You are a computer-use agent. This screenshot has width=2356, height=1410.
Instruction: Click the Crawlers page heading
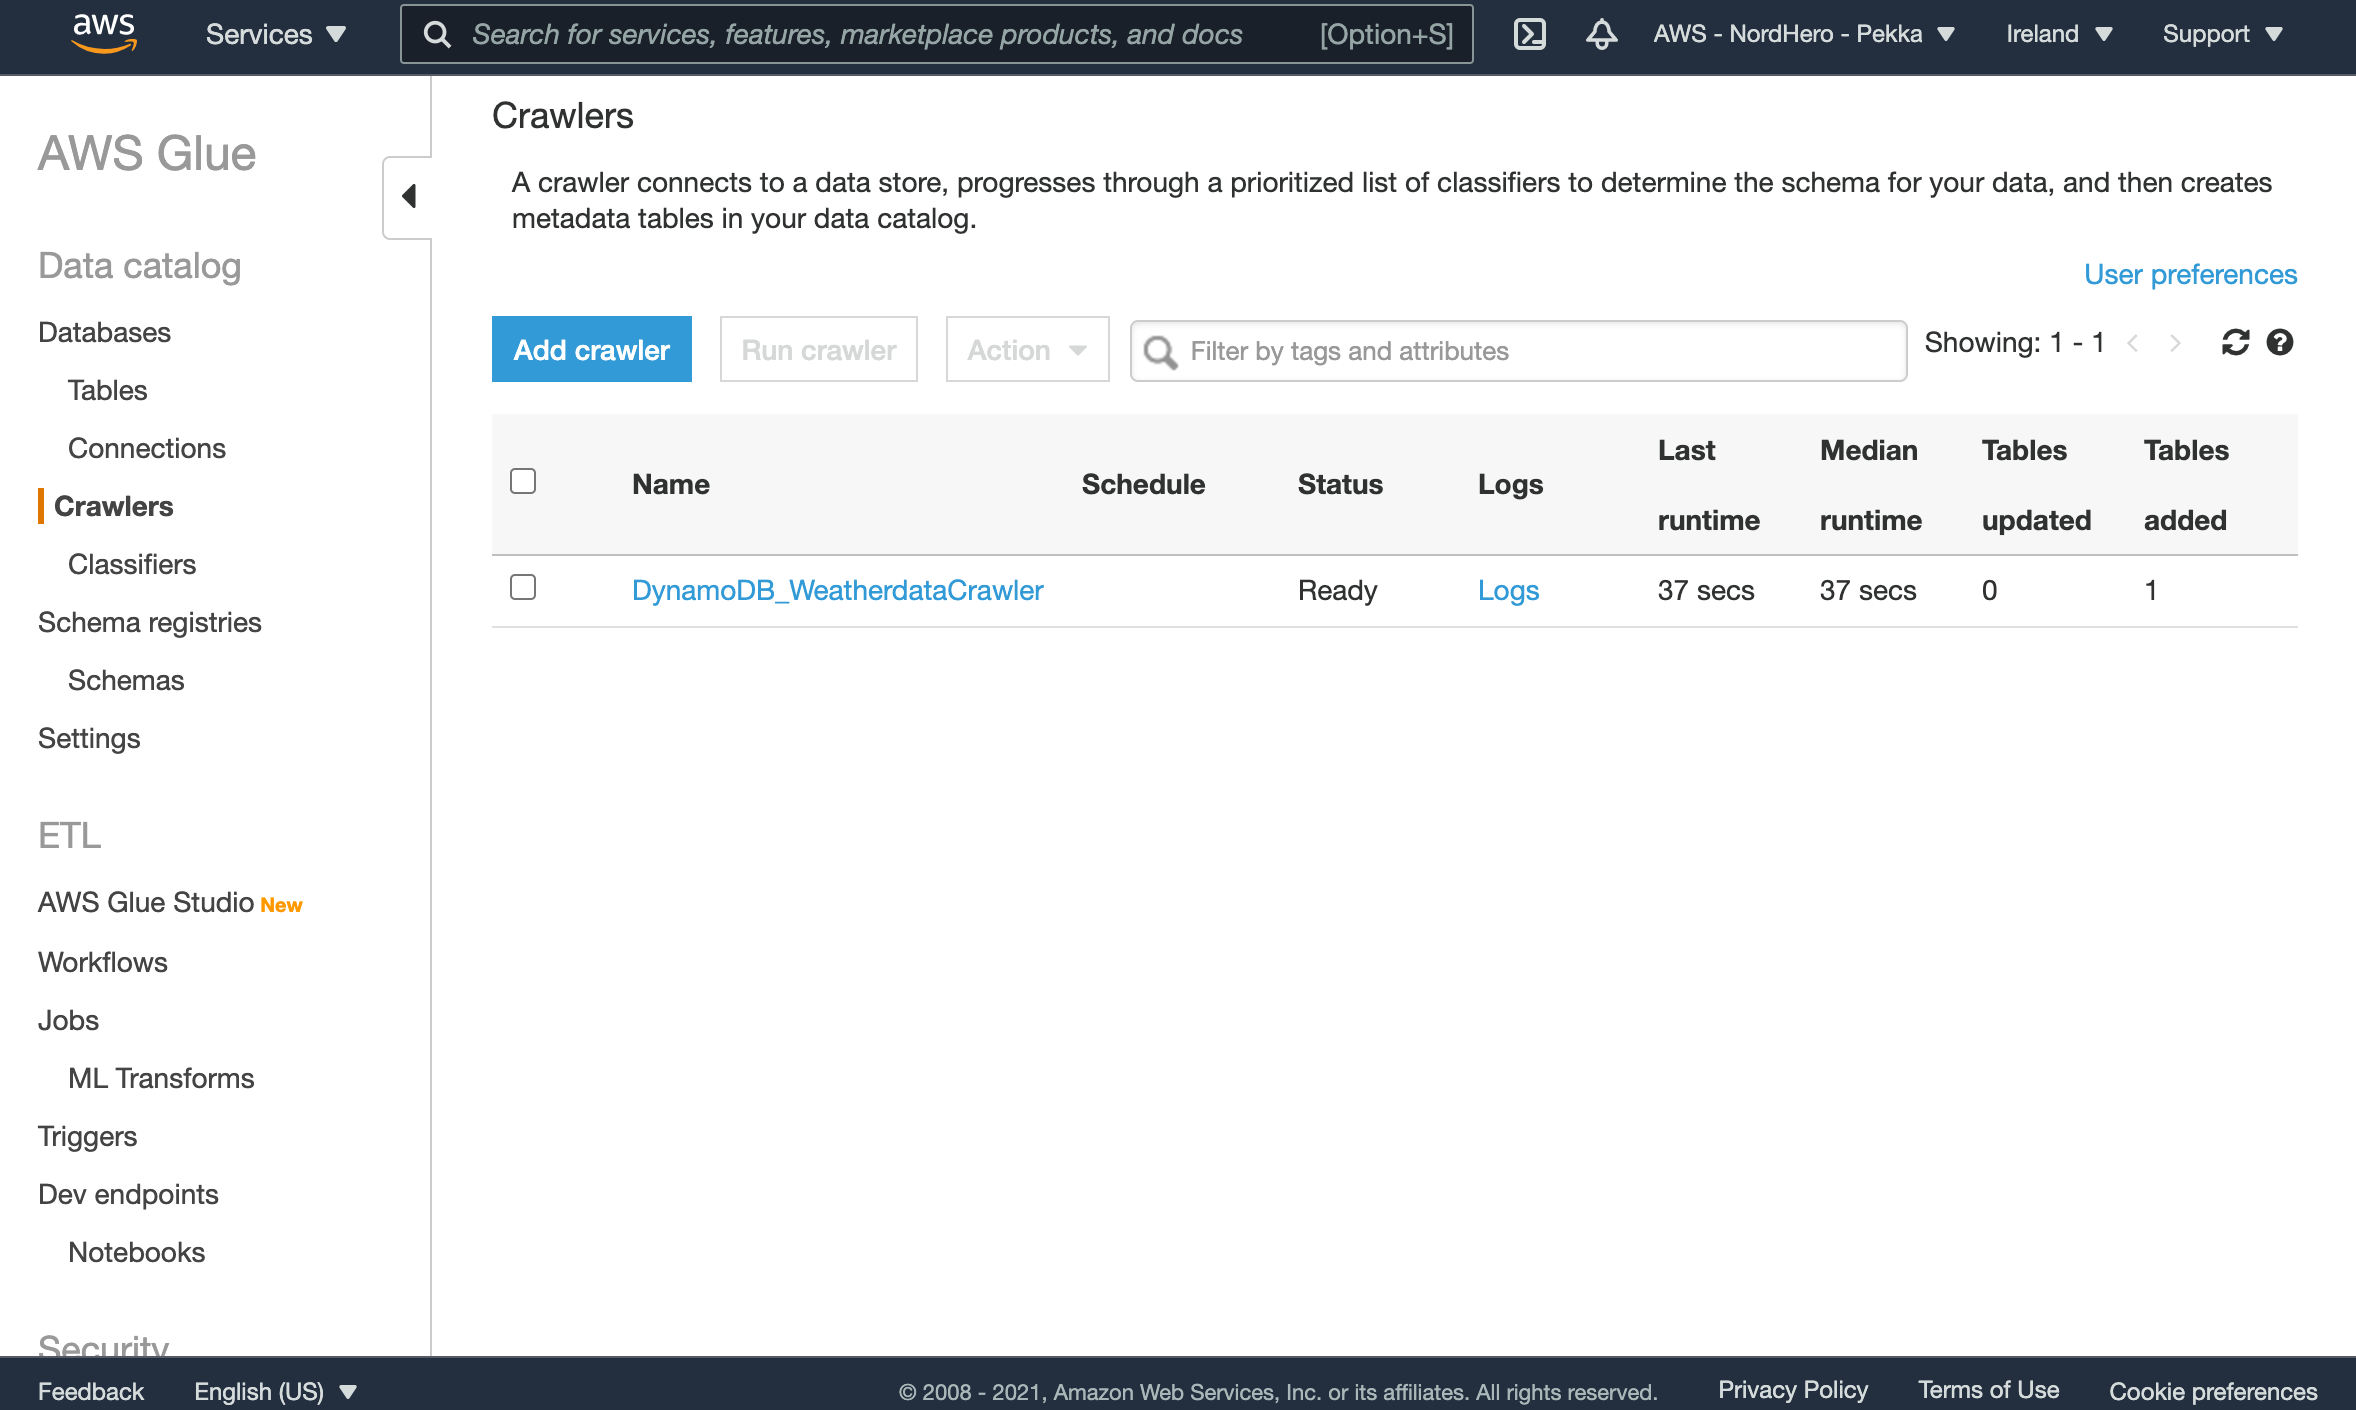click(562, 116)
